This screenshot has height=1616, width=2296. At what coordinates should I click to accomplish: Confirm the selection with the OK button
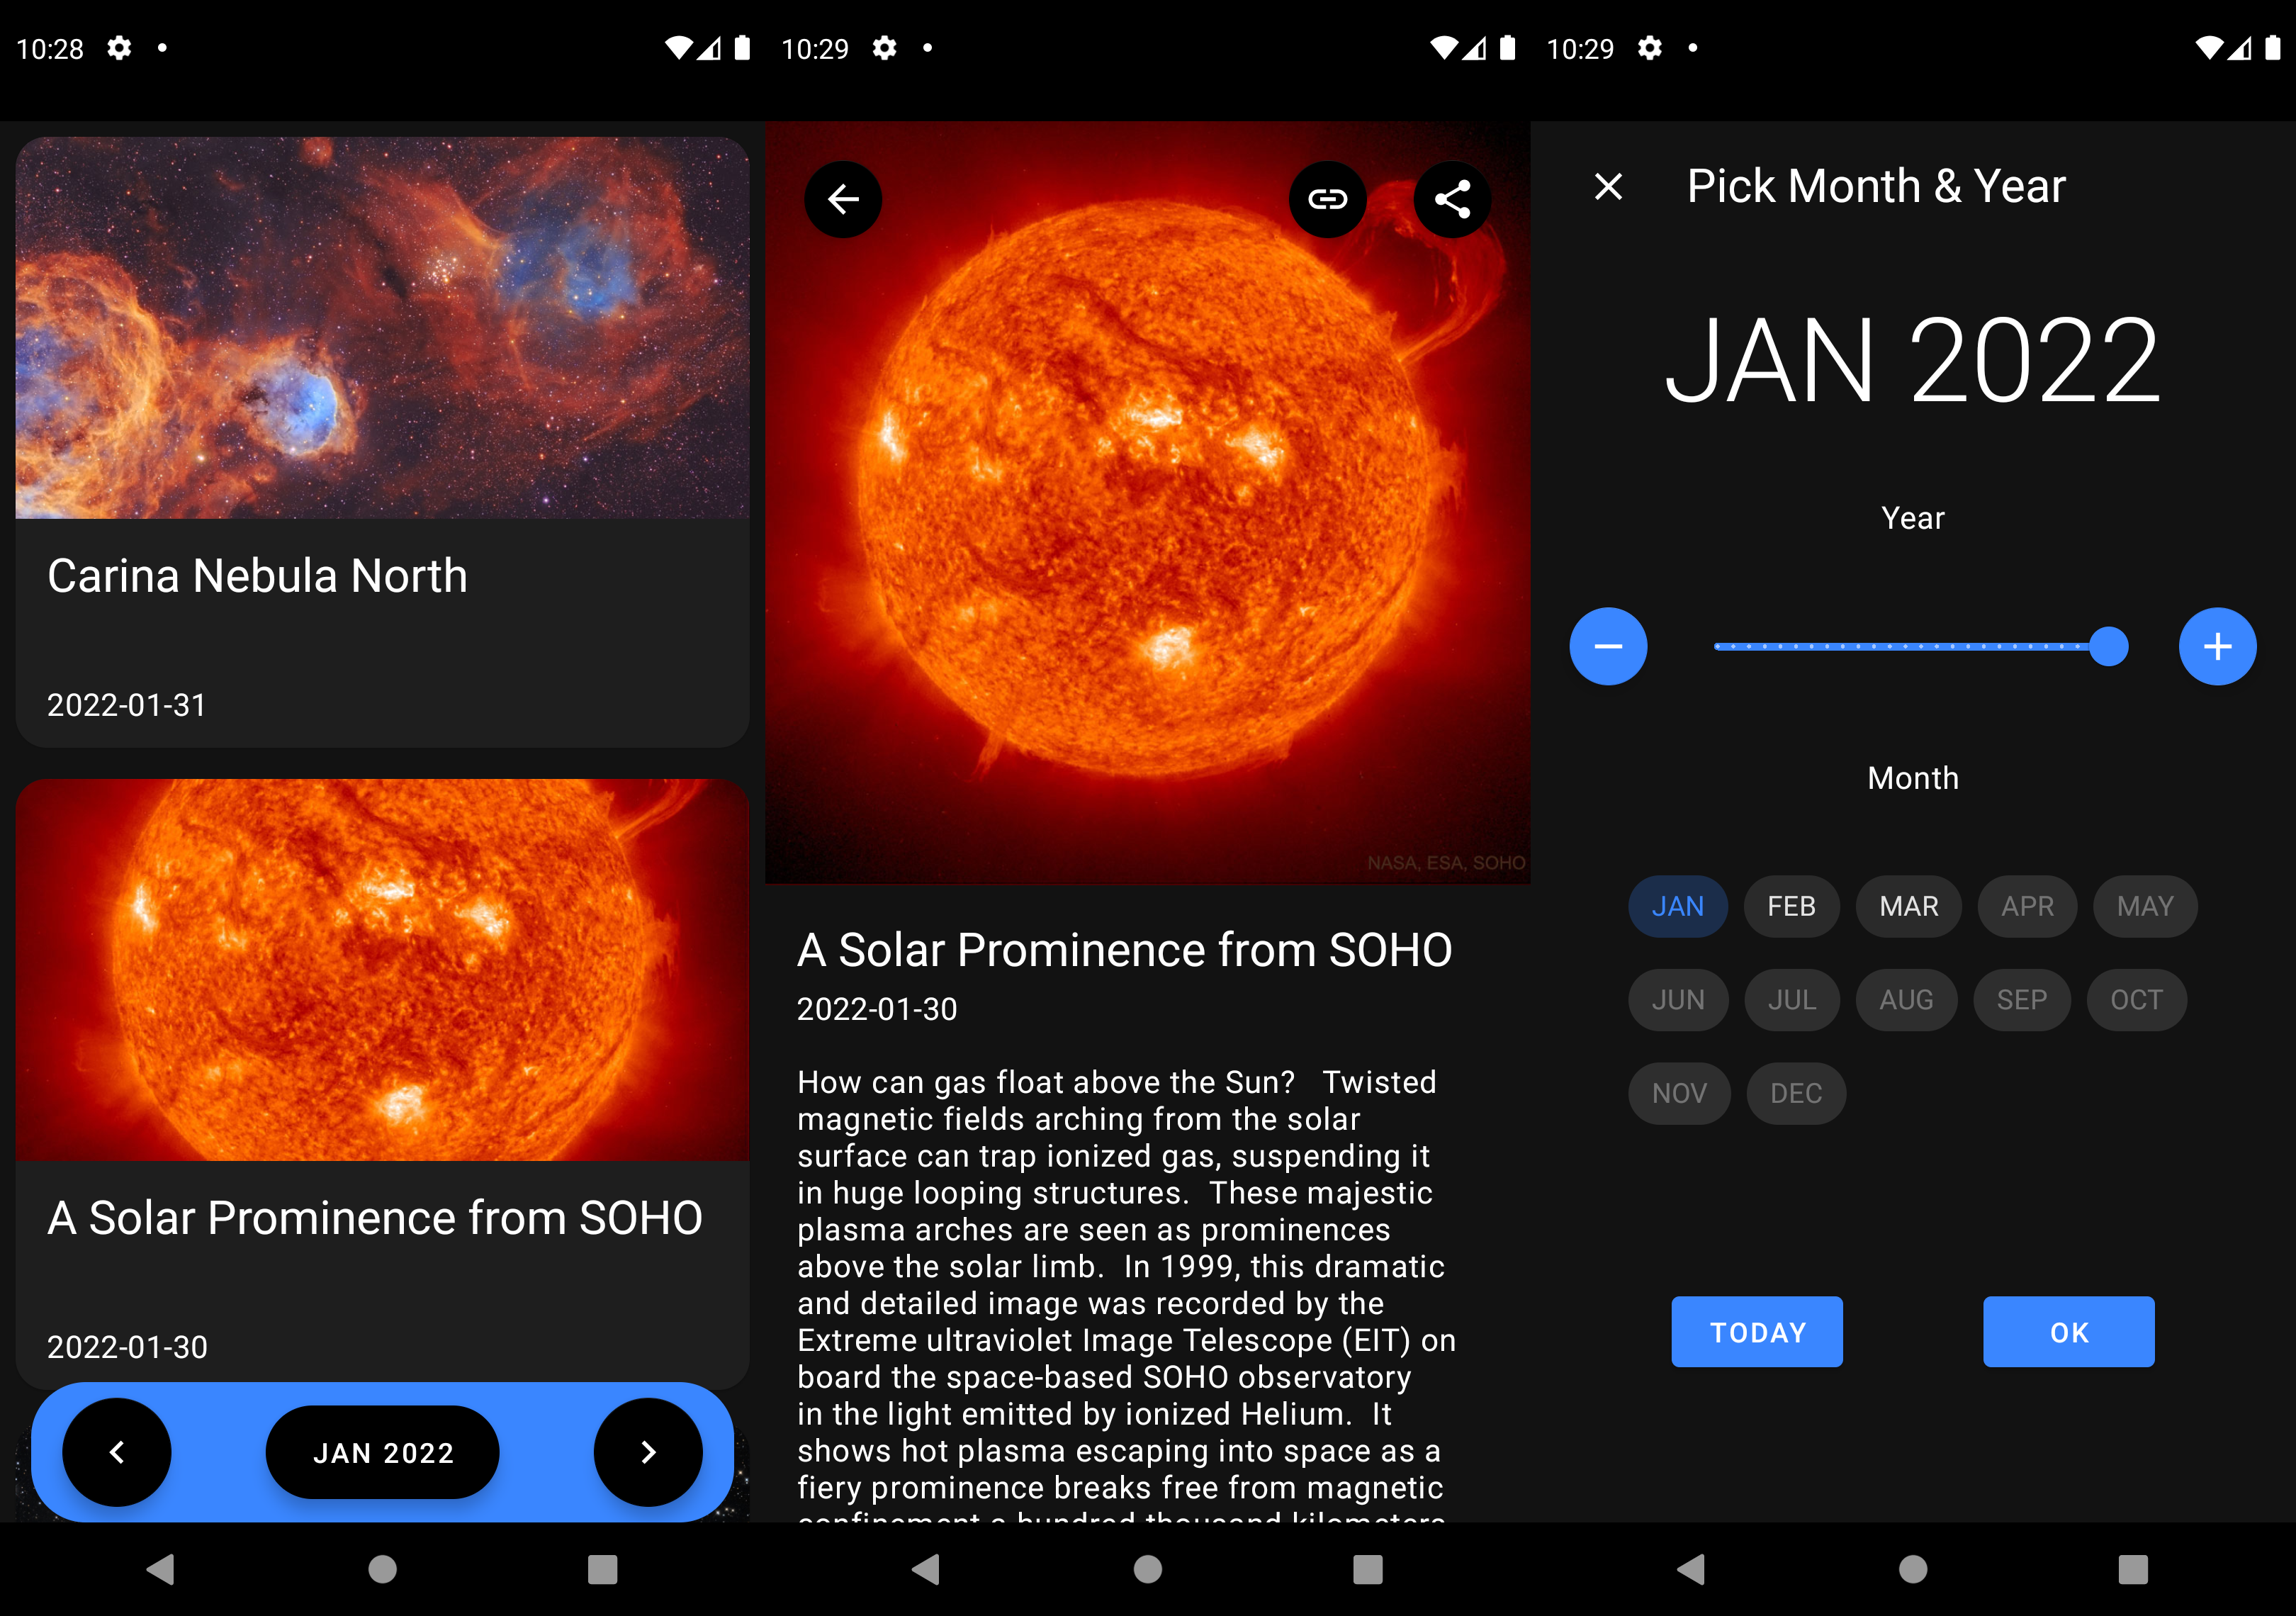pos(2068,1331)
